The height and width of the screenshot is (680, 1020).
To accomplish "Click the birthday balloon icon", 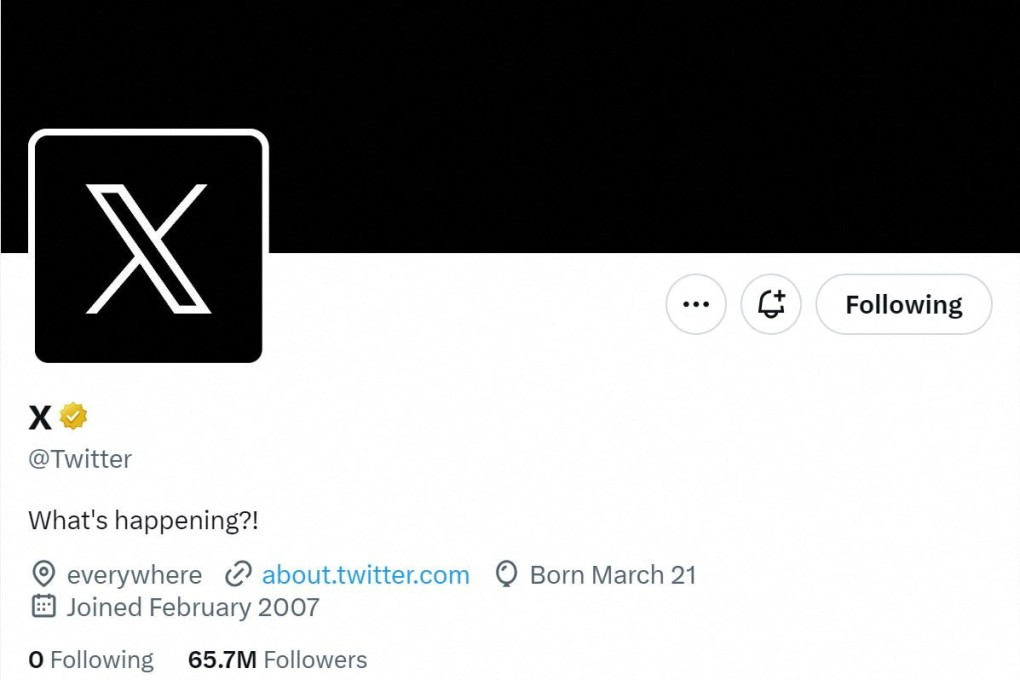I will click(x=506, y=574).
